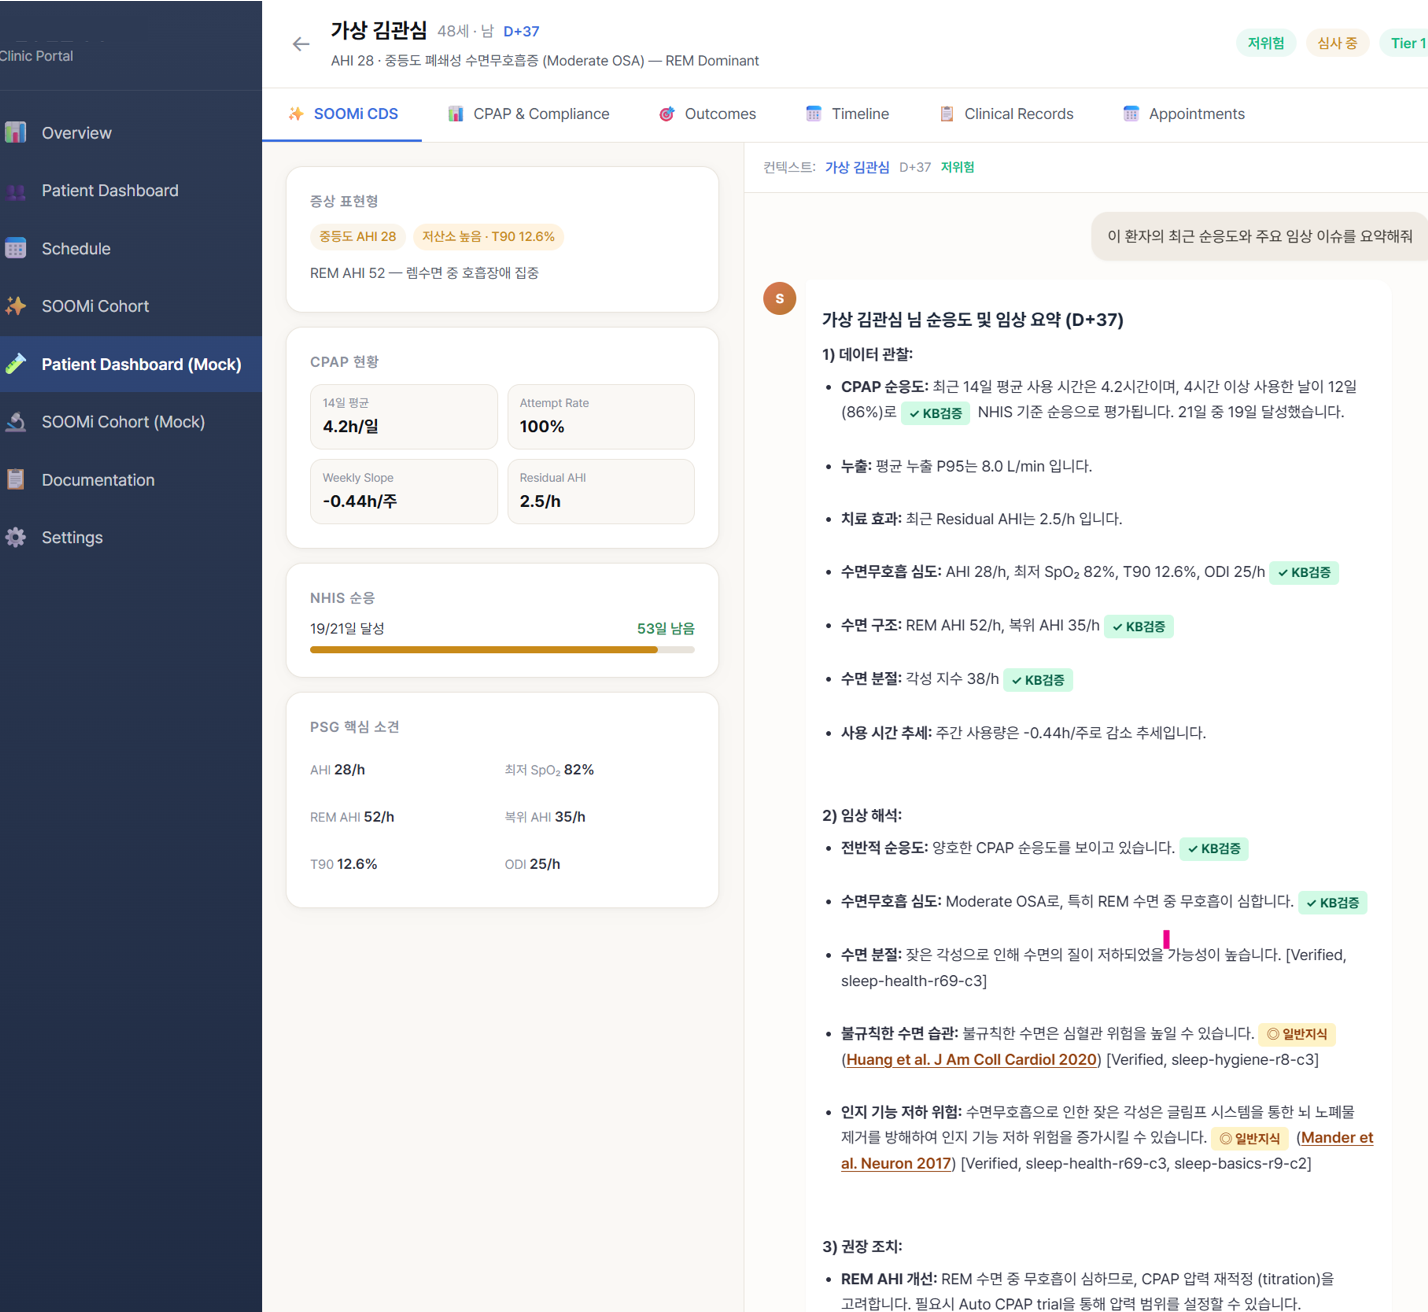The height and width of the screenshot is (1312, 1428).
Task: Open the Timeline tab
Action: click(847, 114)
